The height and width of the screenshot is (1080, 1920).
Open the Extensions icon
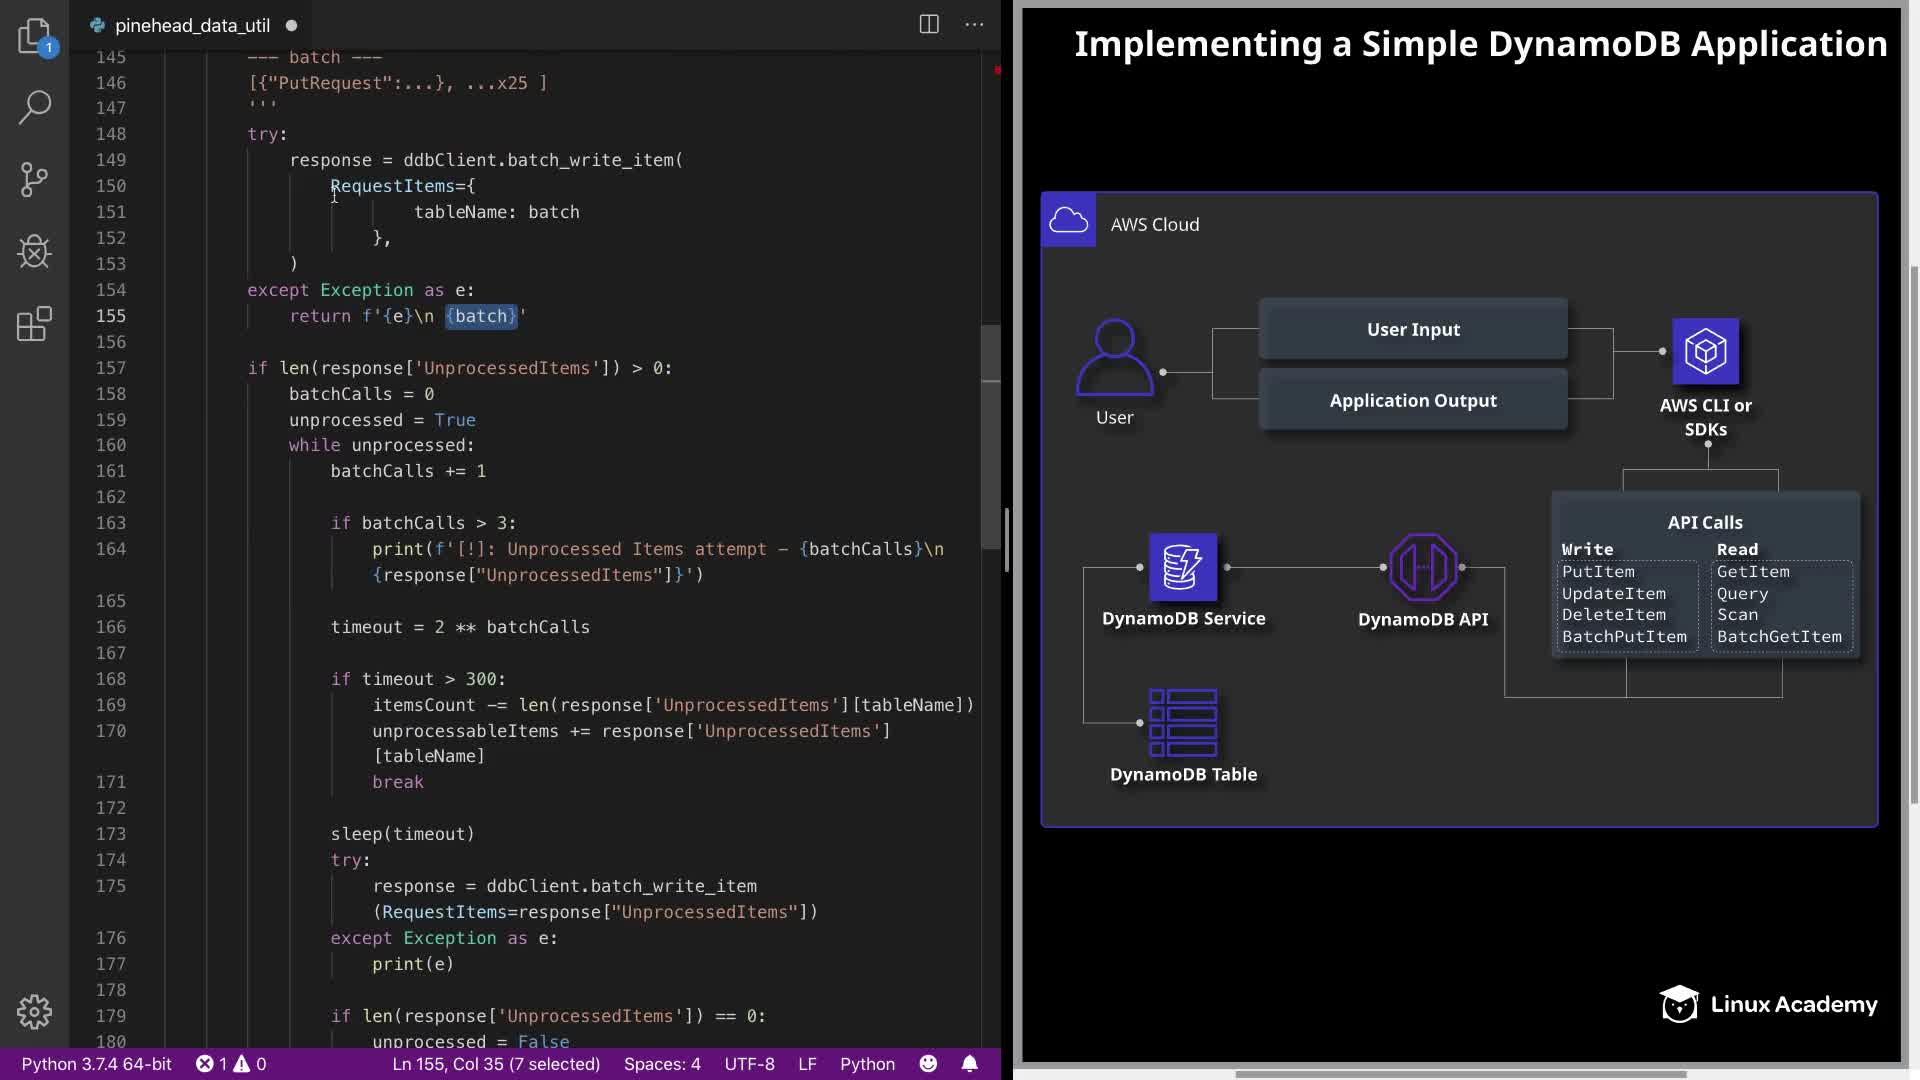coord(35,324)
